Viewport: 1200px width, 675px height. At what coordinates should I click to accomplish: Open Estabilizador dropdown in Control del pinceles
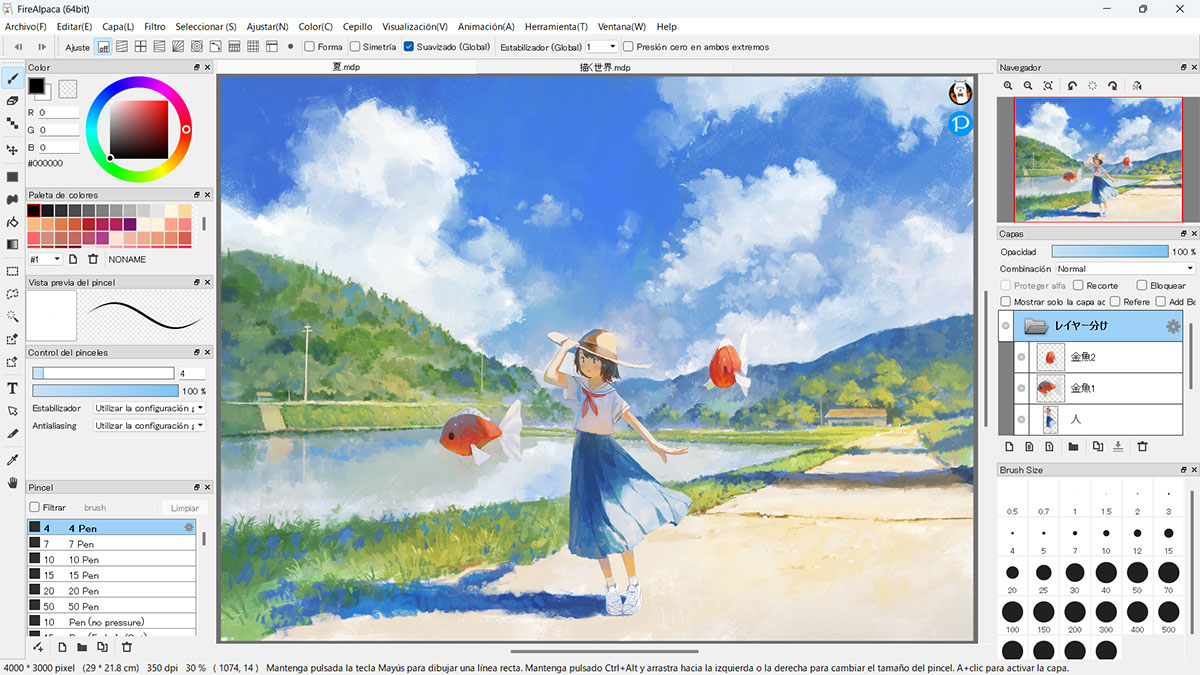point(149,408)
